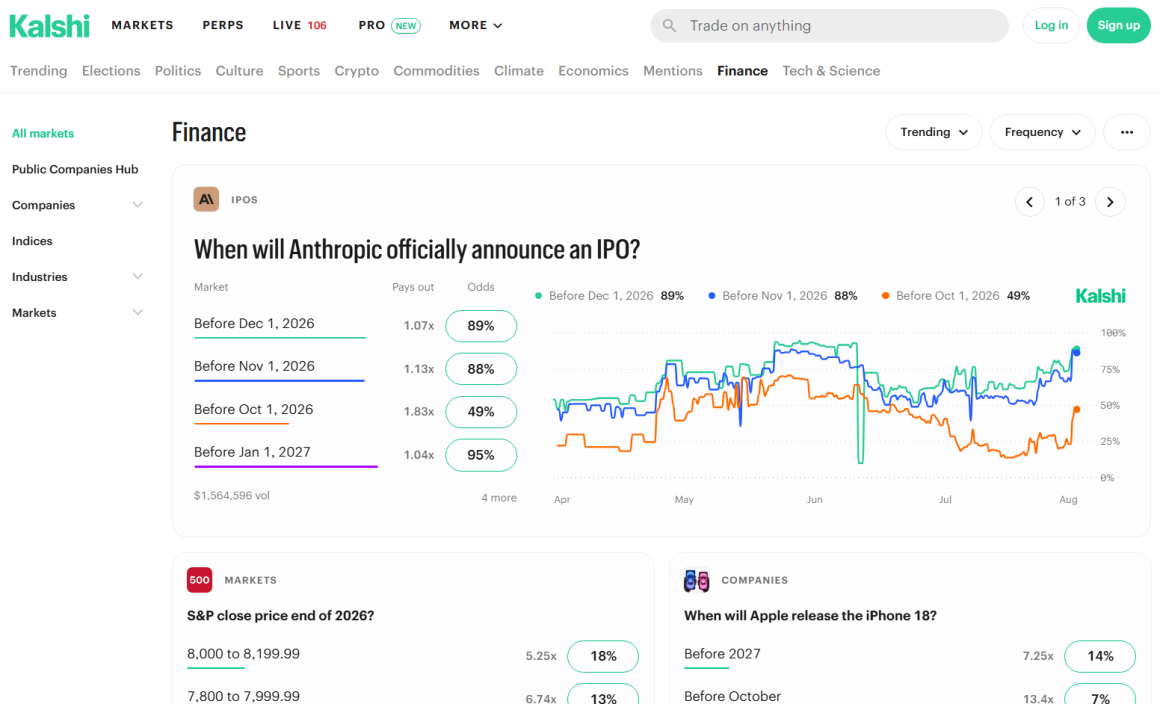
Task: Go to next featured market arrow
Action: (x=1110, y=202)
